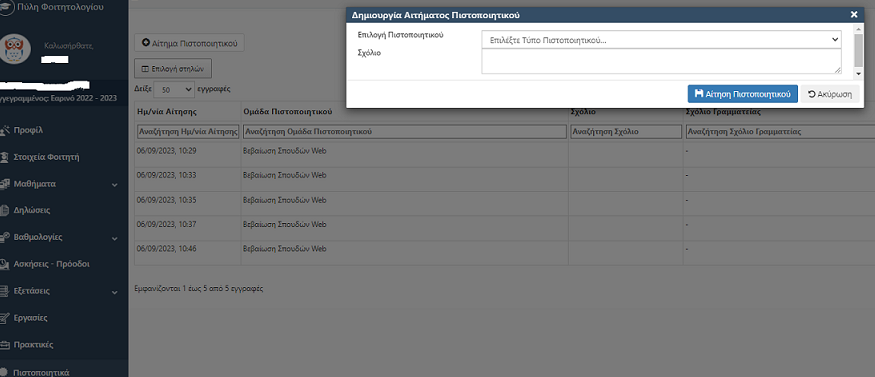Screen dimensions: 875x377
Task: Click the Εργασίες sidebar icon
Action: coord(4,318)
